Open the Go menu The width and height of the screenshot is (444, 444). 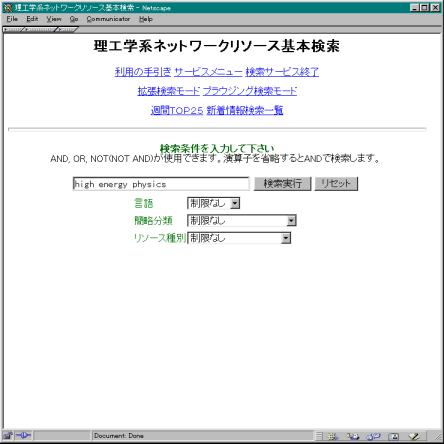click(74, 19)
